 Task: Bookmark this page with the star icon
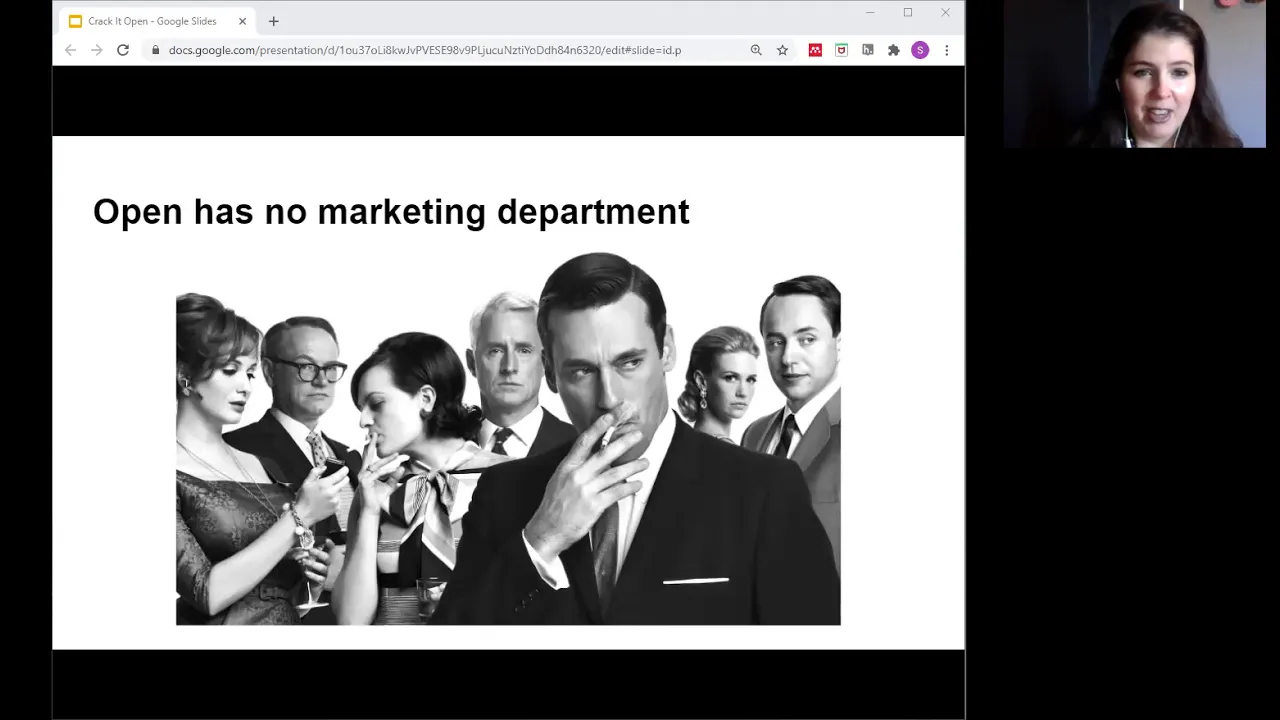tap(782, 50)
